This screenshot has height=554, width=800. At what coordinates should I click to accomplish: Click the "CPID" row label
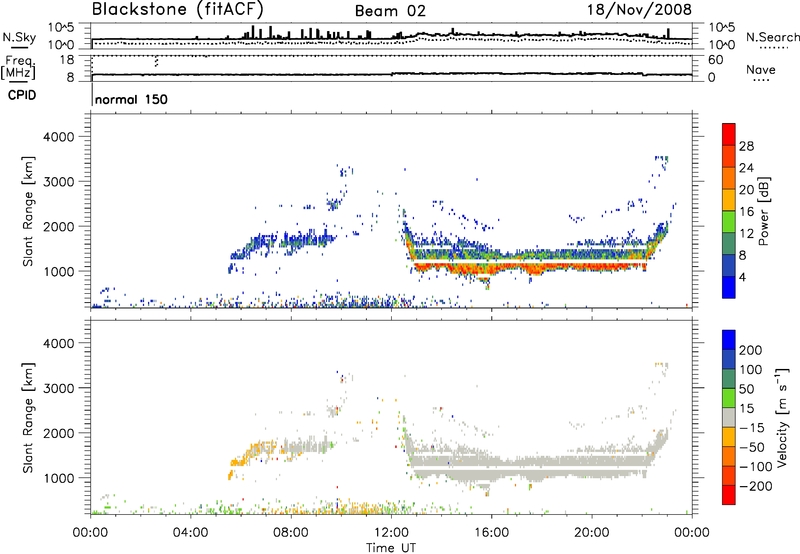pyautogui.click(x=22, y=95)
